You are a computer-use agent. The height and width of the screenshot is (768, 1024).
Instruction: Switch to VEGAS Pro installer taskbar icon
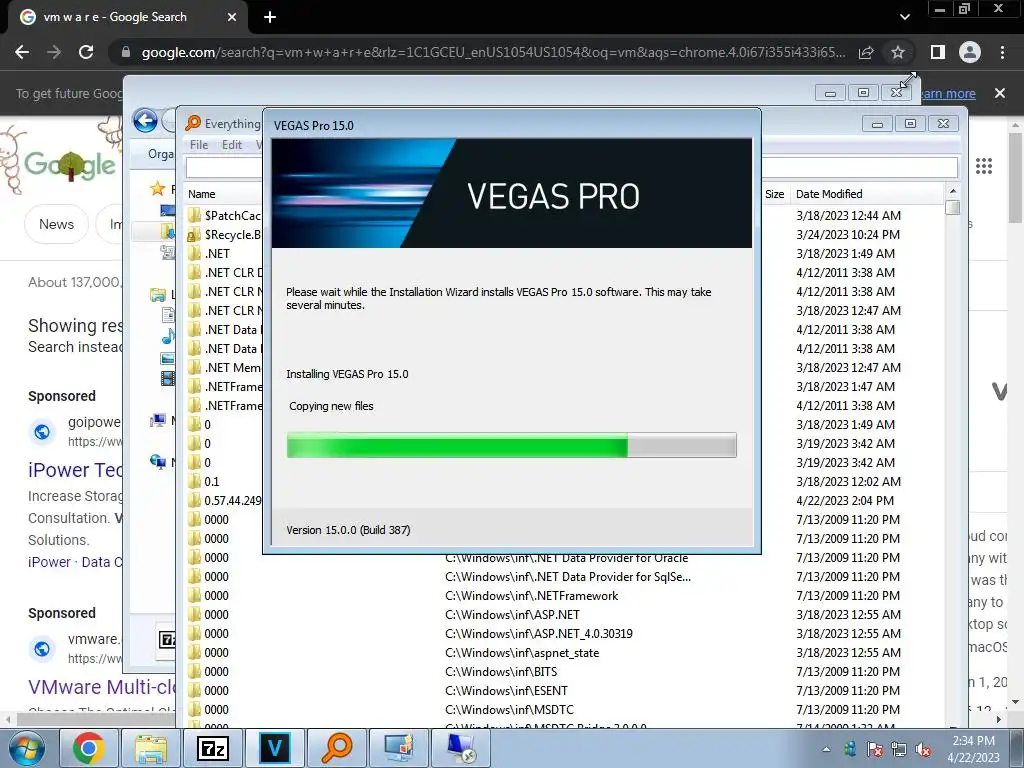pyautogui.click(x=275, y=748)
